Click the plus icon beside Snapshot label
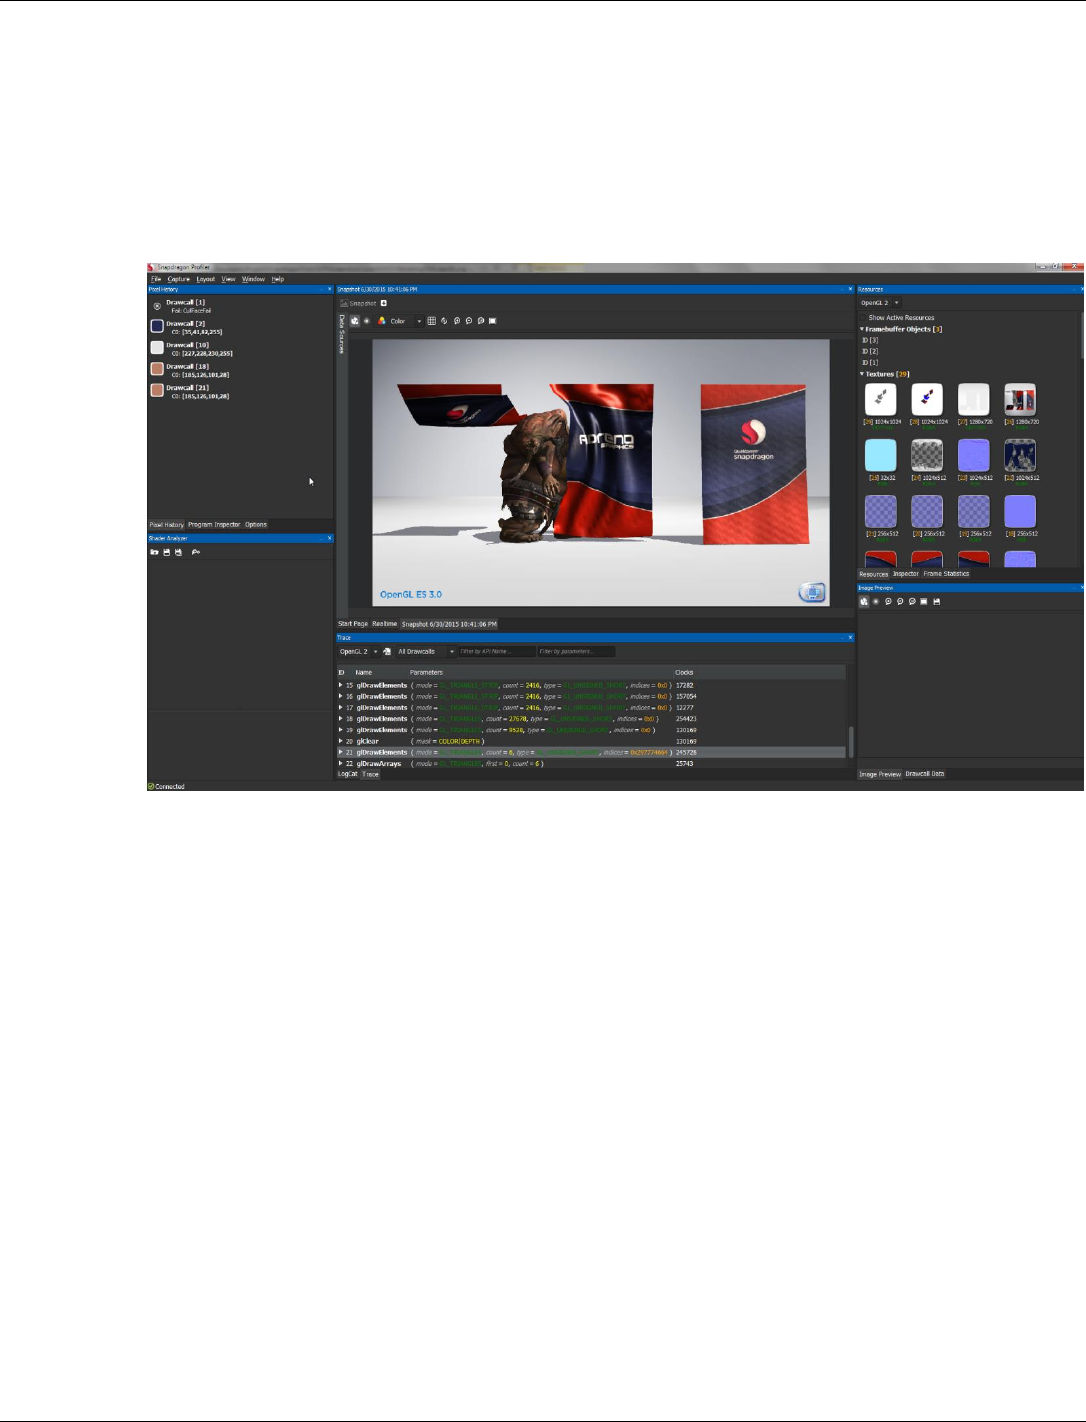1086x1422 pixels. coord(383,303)
